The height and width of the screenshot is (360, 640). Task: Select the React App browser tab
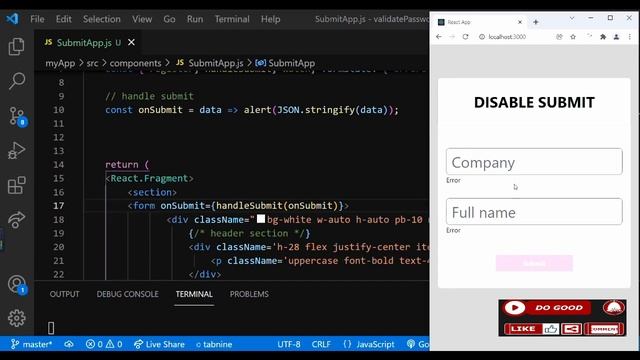(480, 22)
